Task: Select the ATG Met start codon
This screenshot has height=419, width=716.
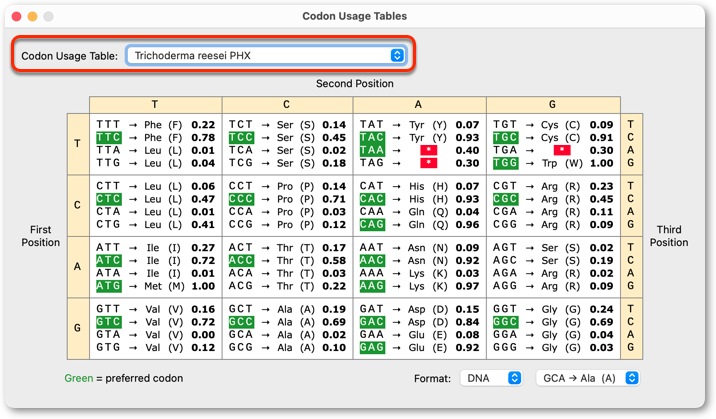Action: pyautogui.click(x=109, y=286)
